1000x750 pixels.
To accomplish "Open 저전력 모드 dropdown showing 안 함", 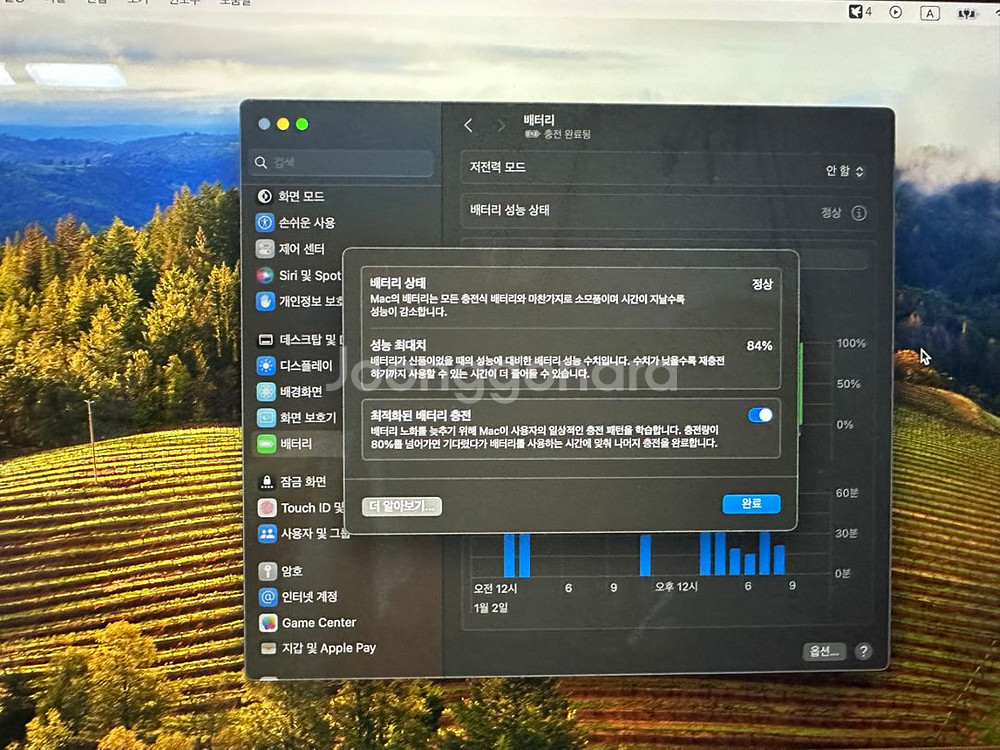I will click(844, 171).
